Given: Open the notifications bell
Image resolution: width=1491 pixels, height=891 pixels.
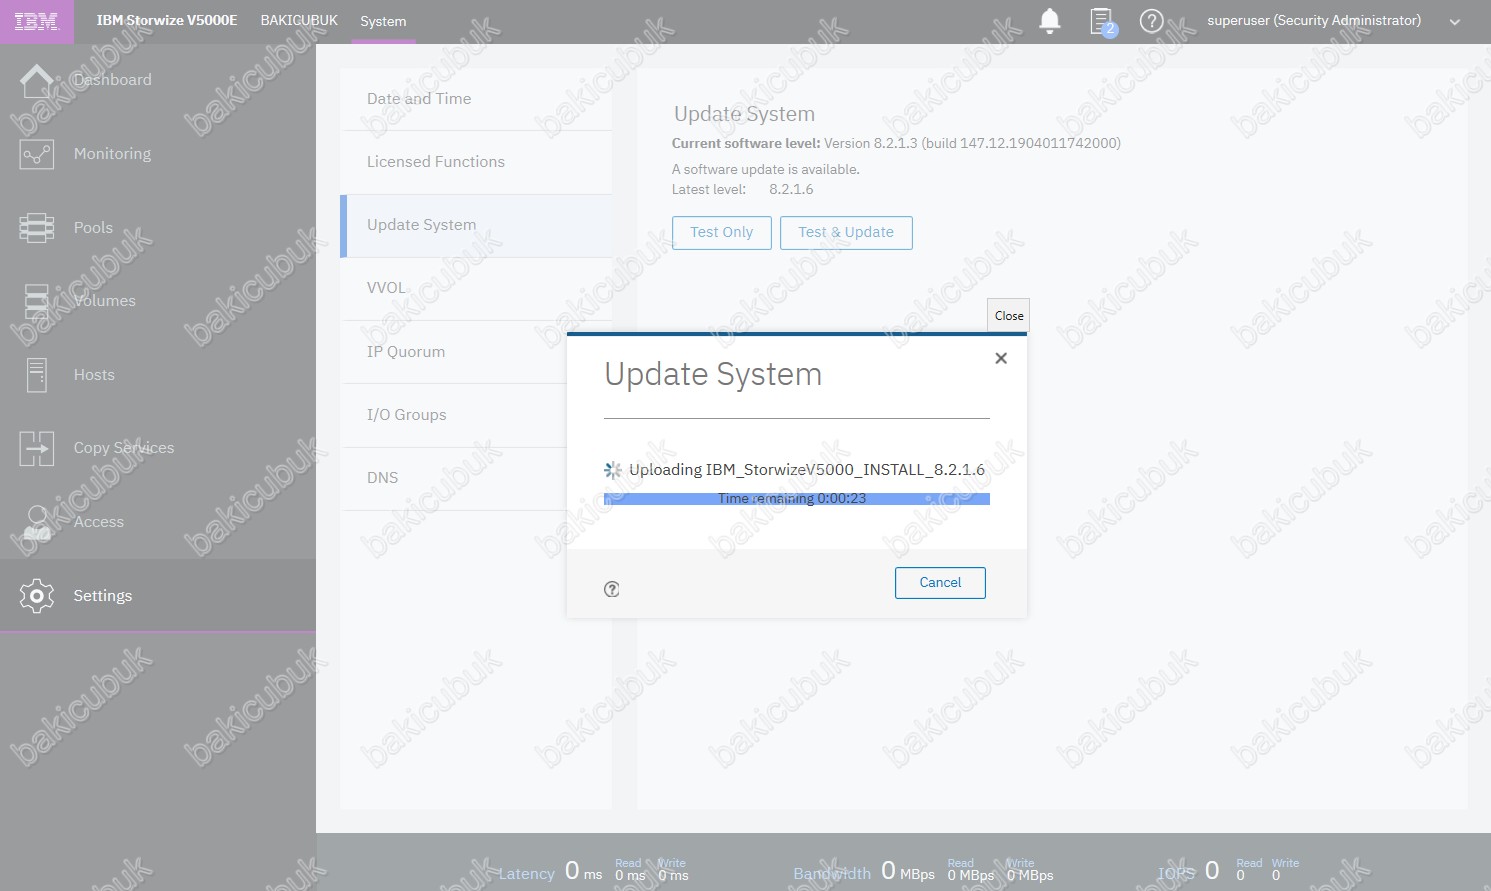Looking at the screenshot, I should pos(1050,21).
